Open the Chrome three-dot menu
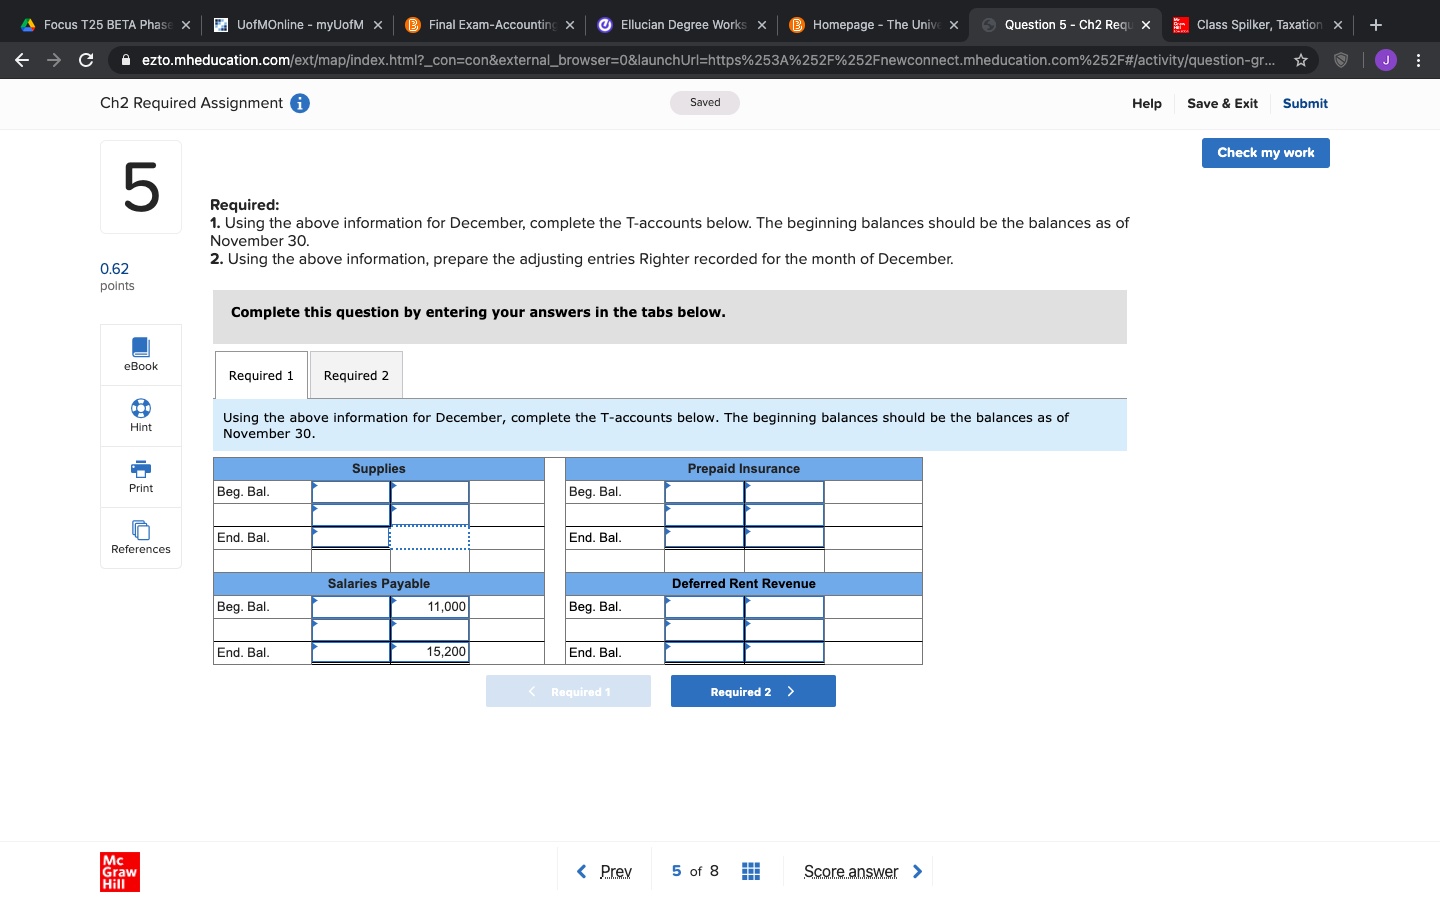This screenshot has height=900, width=1440. [x=1418, y=60]
